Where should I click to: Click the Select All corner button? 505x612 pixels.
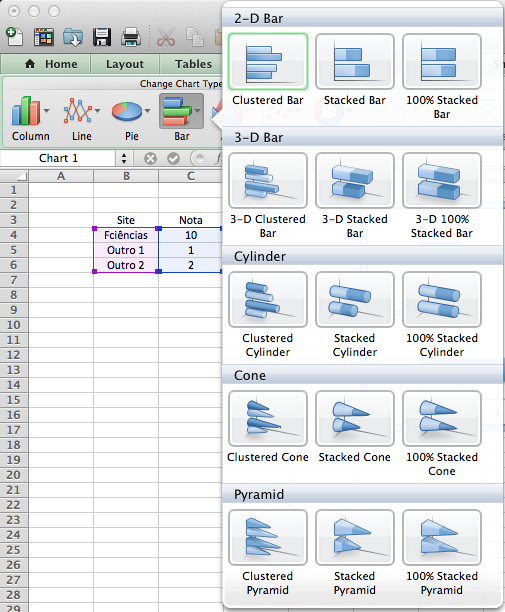point(14,176)
